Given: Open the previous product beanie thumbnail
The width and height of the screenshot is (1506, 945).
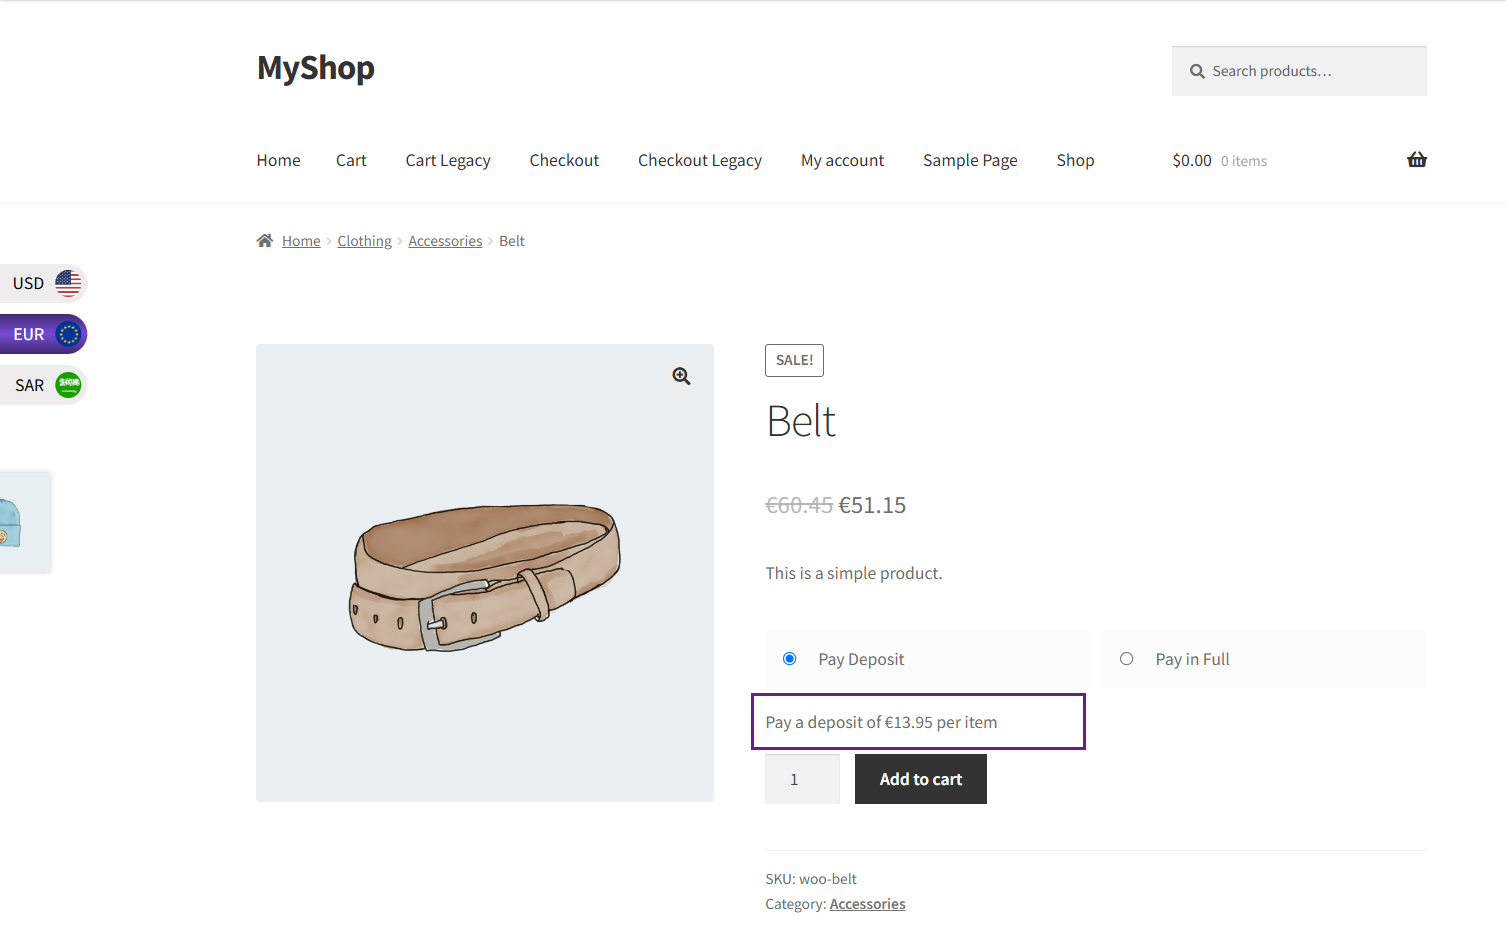Looking at the screenshot, I should [x=24, y=523].
